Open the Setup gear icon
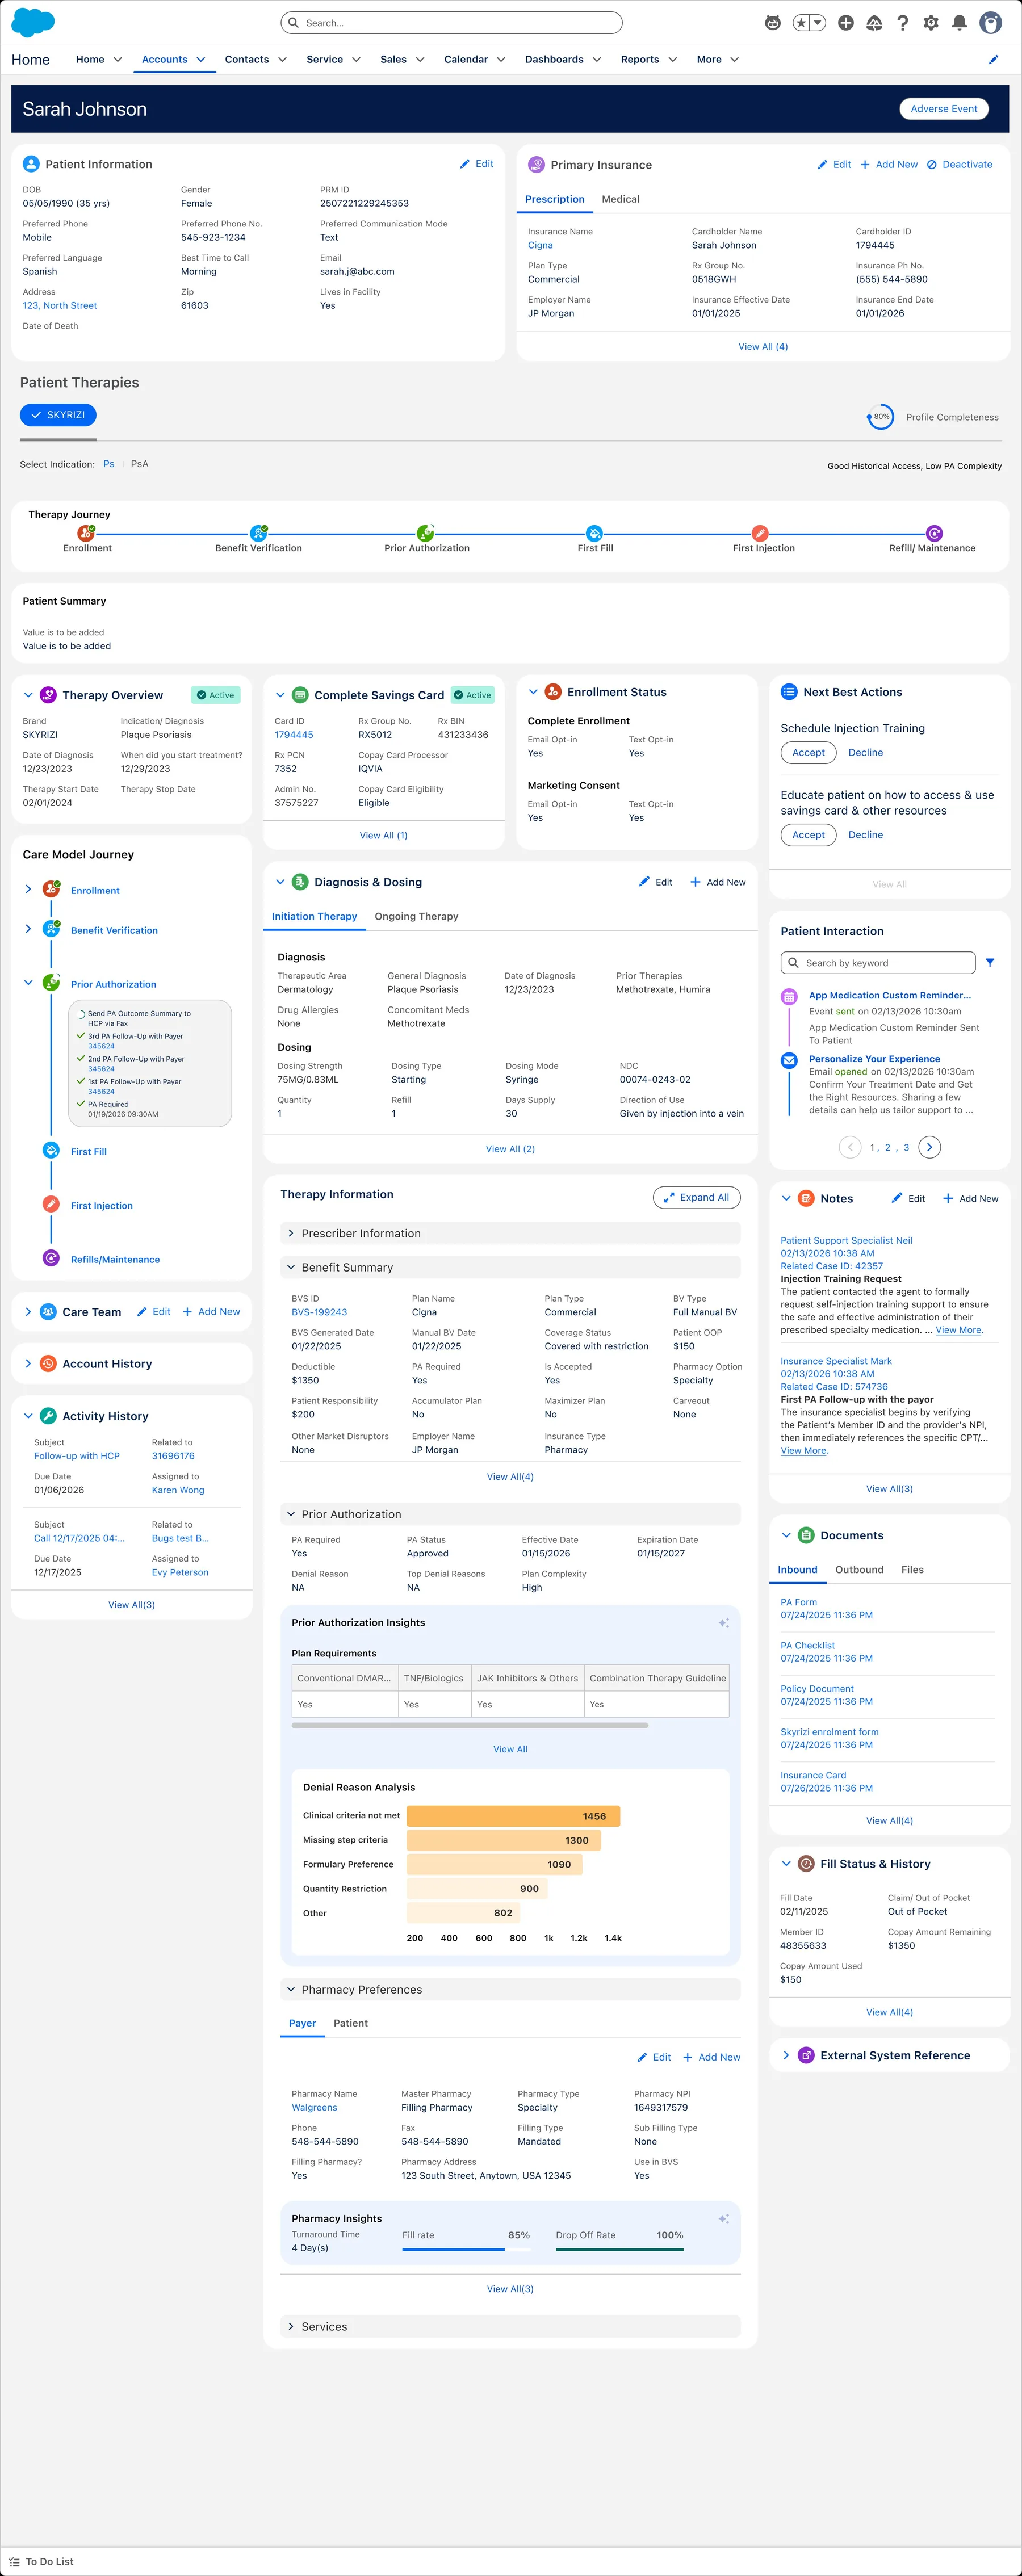 point(931,23)
